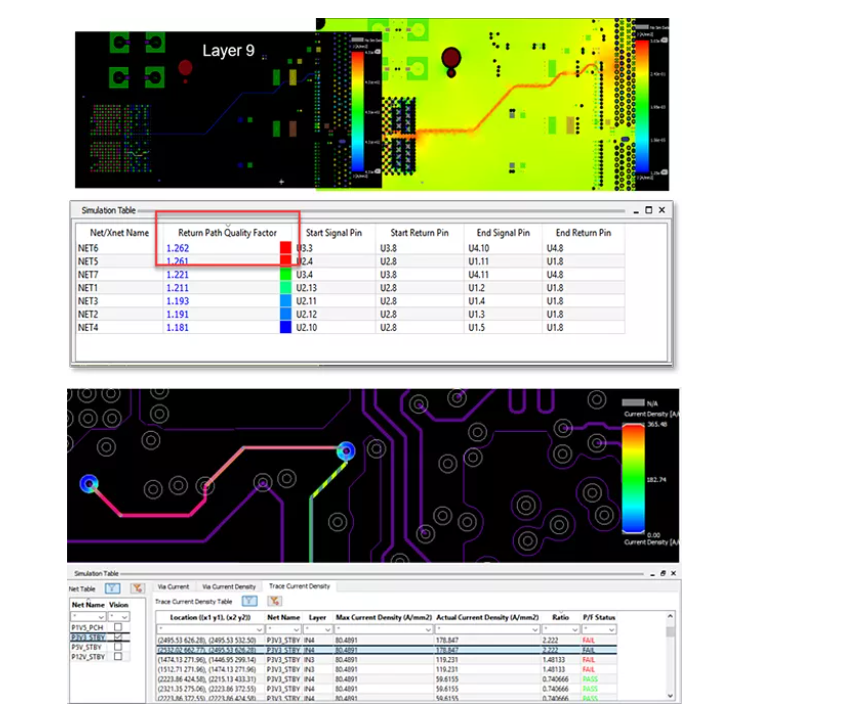Click the Trace Current Density Table clear-filter icon

coord(276,601)
